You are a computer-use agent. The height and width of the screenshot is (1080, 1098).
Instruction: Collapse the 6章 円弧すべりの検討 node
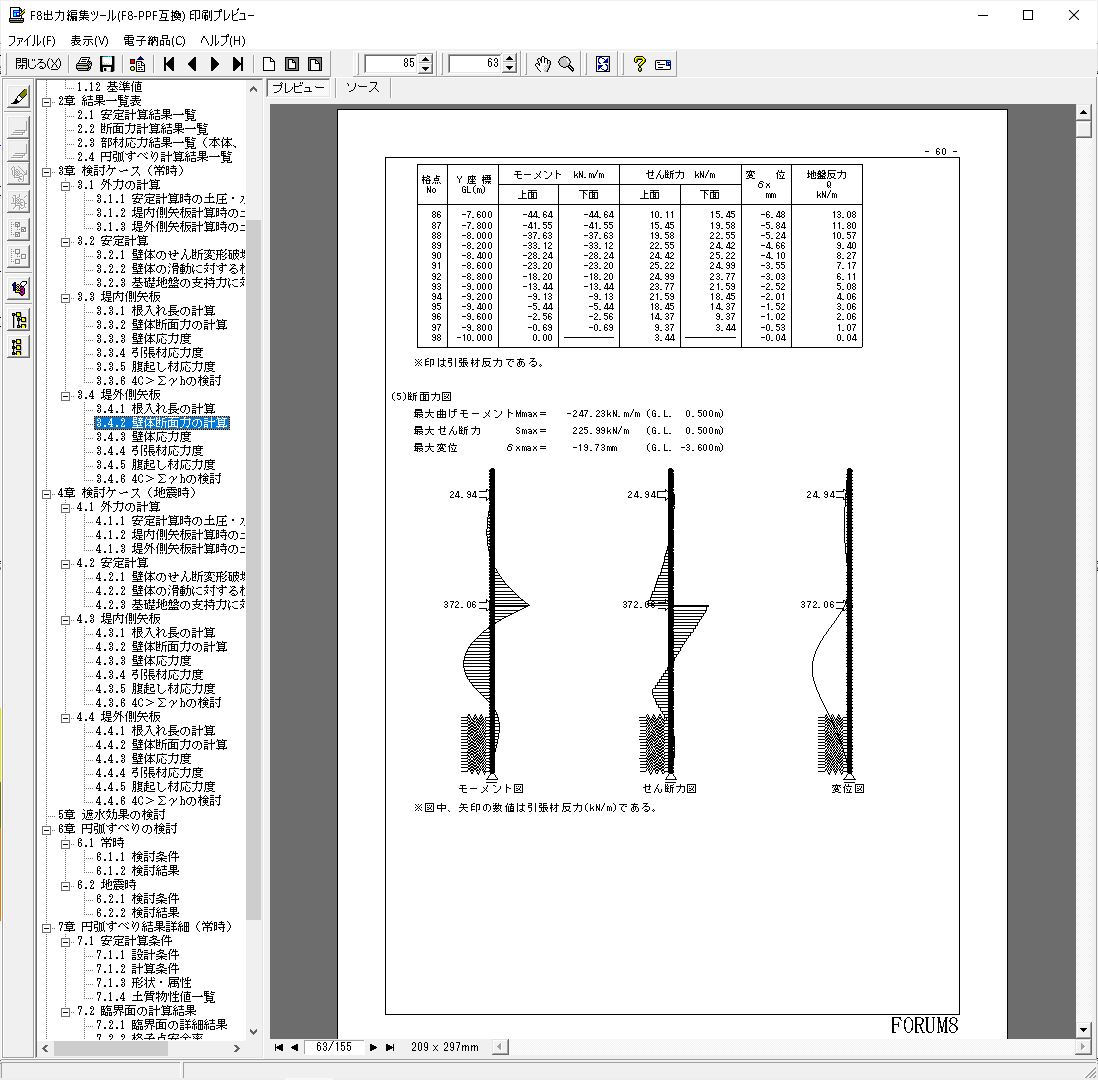coord(47,829)
